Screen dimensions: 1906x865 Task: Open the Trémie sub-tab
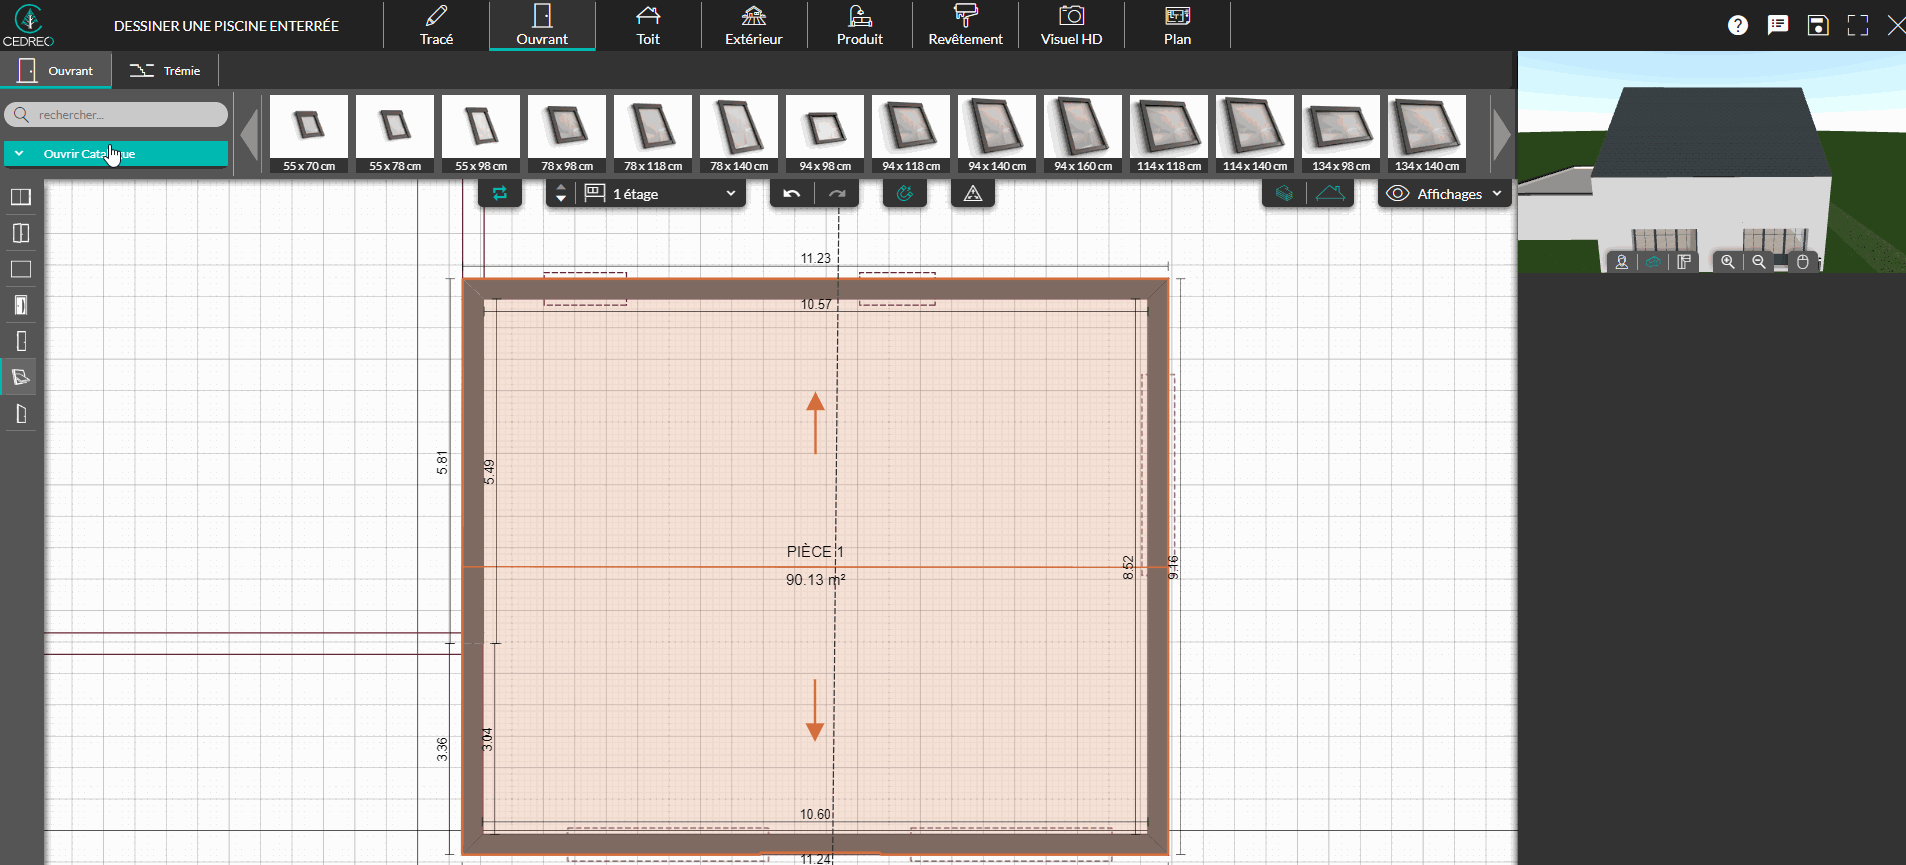(166, 71)
